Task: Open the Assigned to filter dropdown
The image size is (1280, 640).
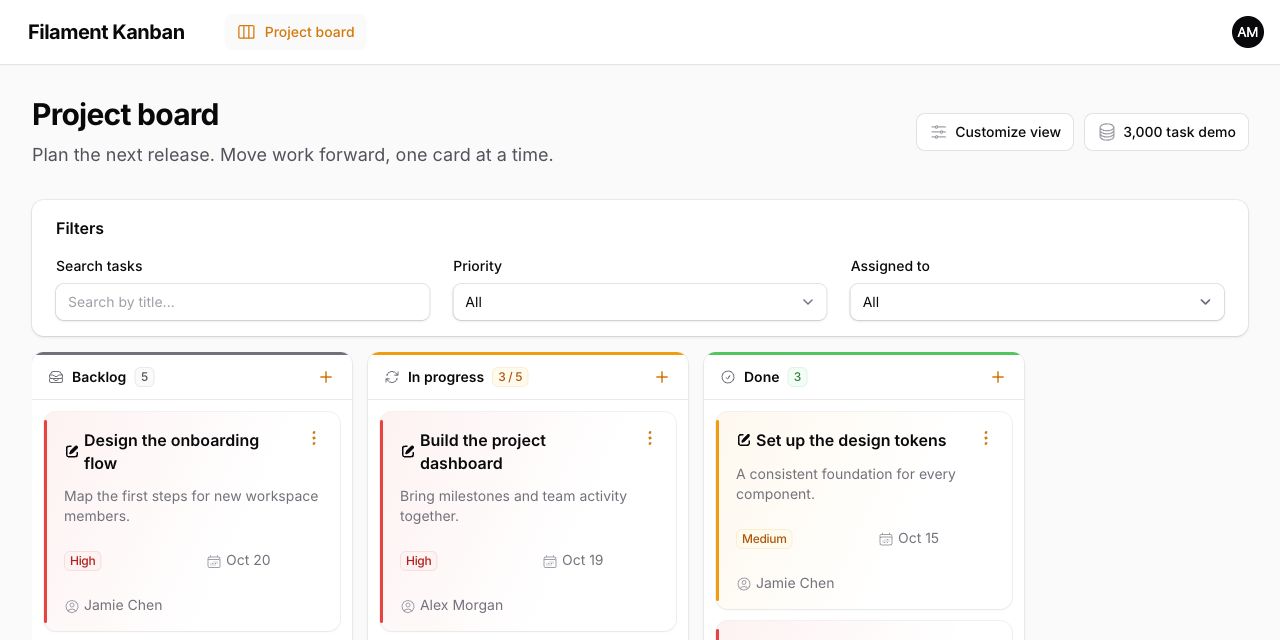Action: [x=1037, y=302]
